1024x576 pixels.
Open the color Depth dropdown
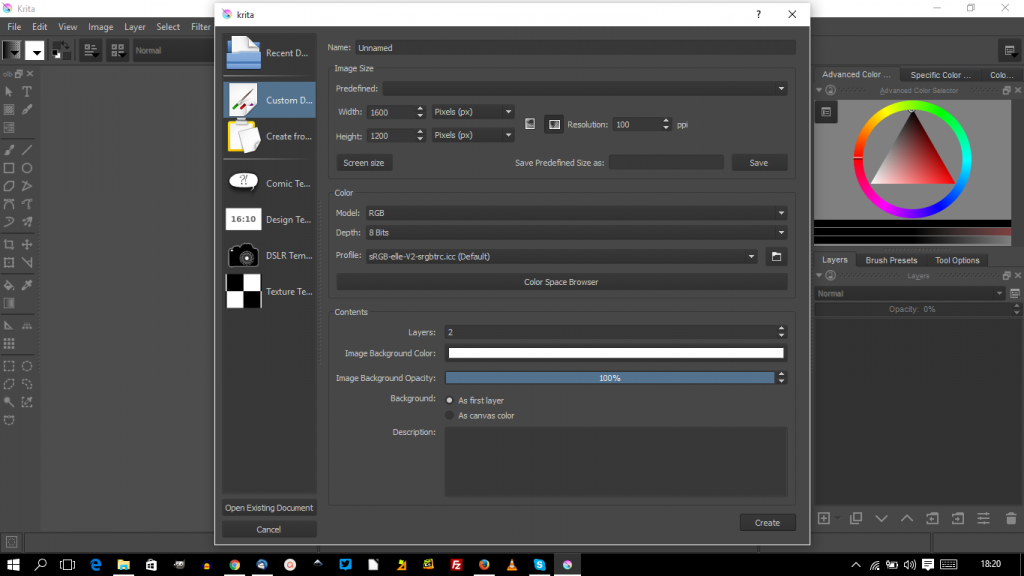tap(576, 233)
